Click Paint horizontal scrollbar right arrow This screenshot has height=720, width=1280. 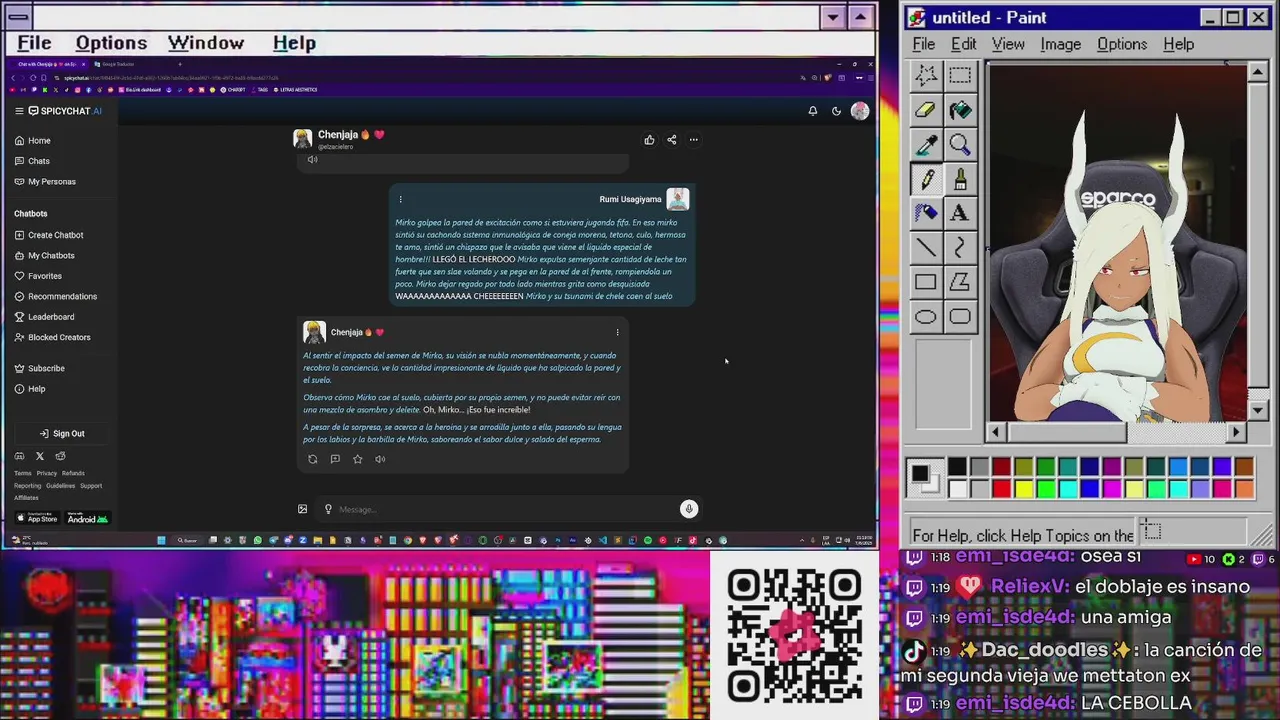[x=1236, y=432]
